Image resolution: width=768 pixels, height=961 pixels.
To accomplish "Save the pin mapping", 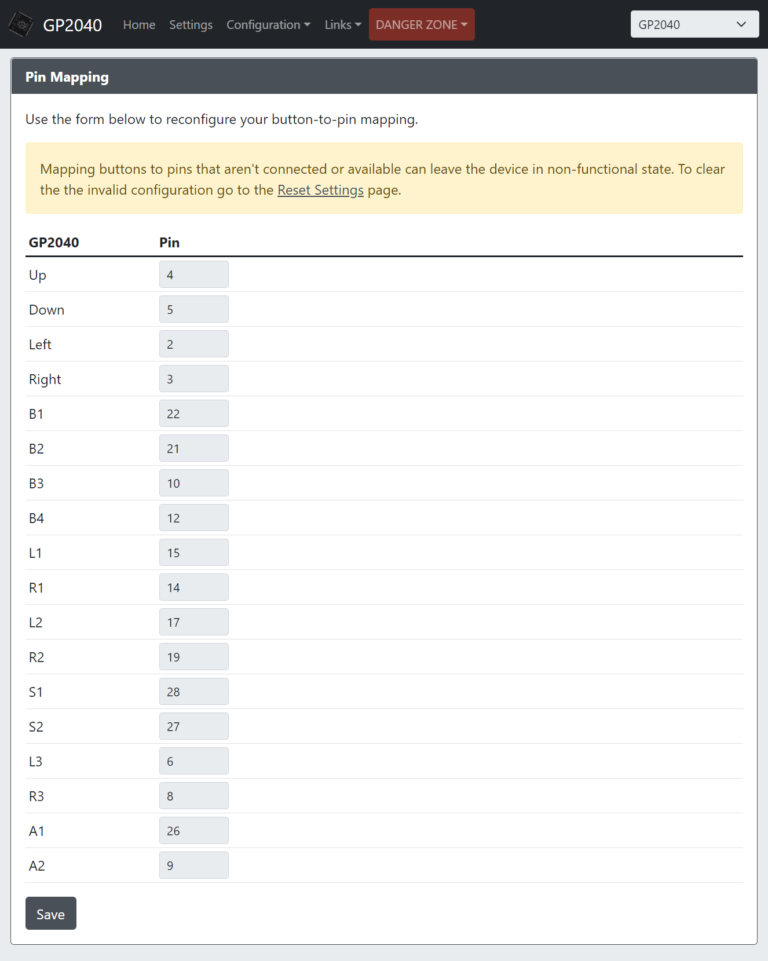I will click(x=50, y=914).
